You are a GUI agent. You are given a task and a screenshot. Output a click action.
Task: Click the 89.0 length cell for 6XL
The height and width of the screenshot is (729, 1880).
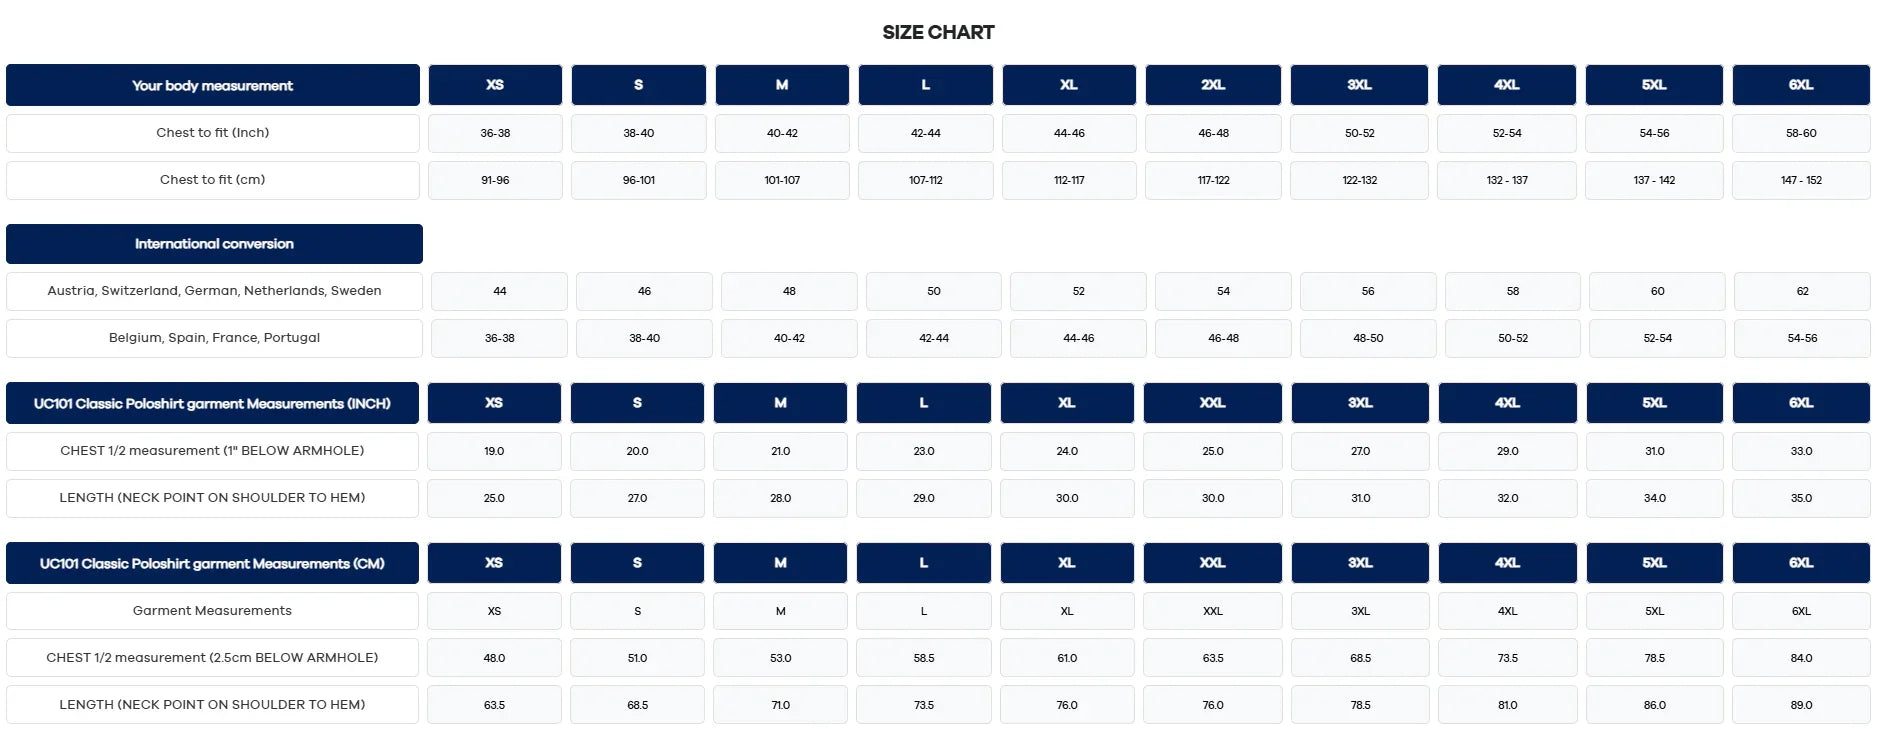(1801, 705)
